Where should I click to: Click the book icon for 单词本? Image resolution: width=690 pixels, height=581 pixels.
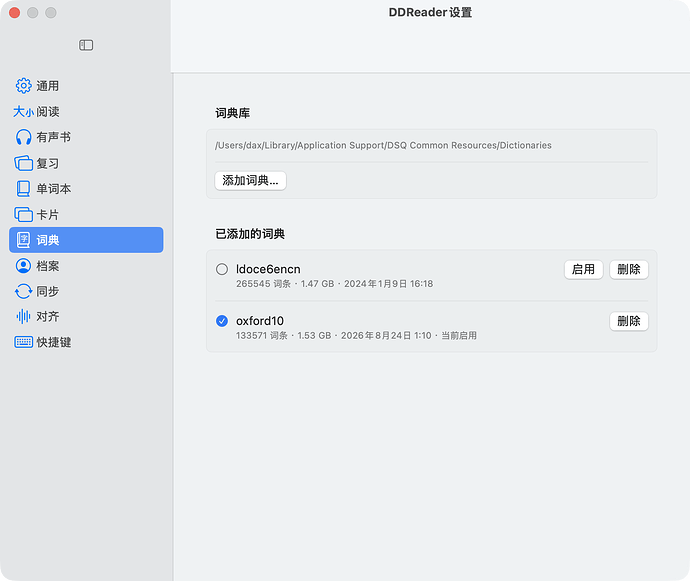[x=23, y=189]
